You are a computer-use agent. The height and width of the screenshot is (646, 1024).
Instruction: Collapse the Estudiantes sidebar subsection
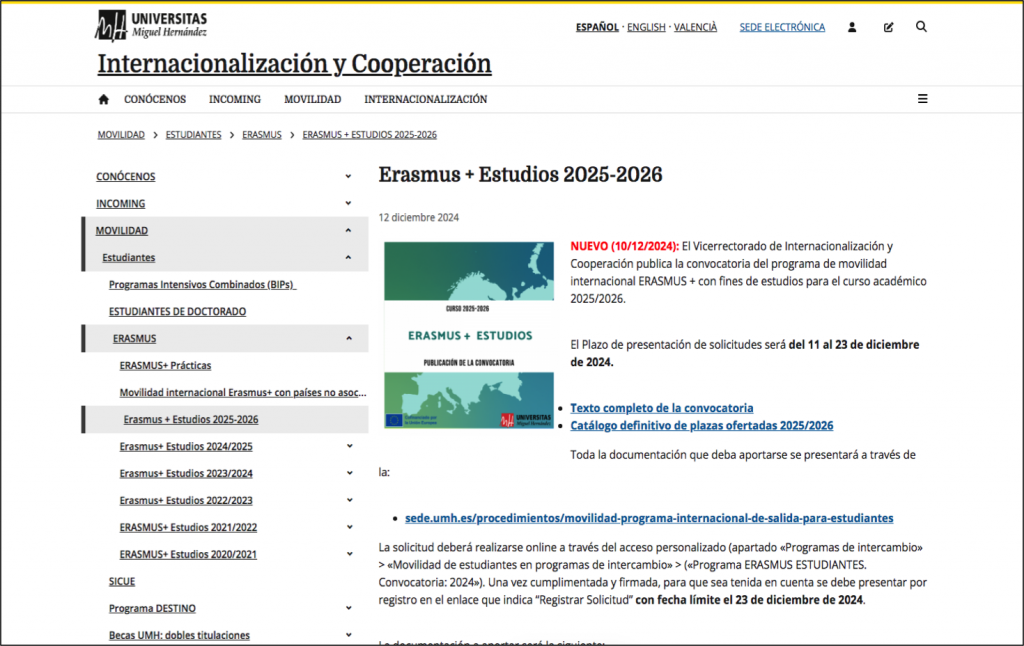(x=348, y=257)
